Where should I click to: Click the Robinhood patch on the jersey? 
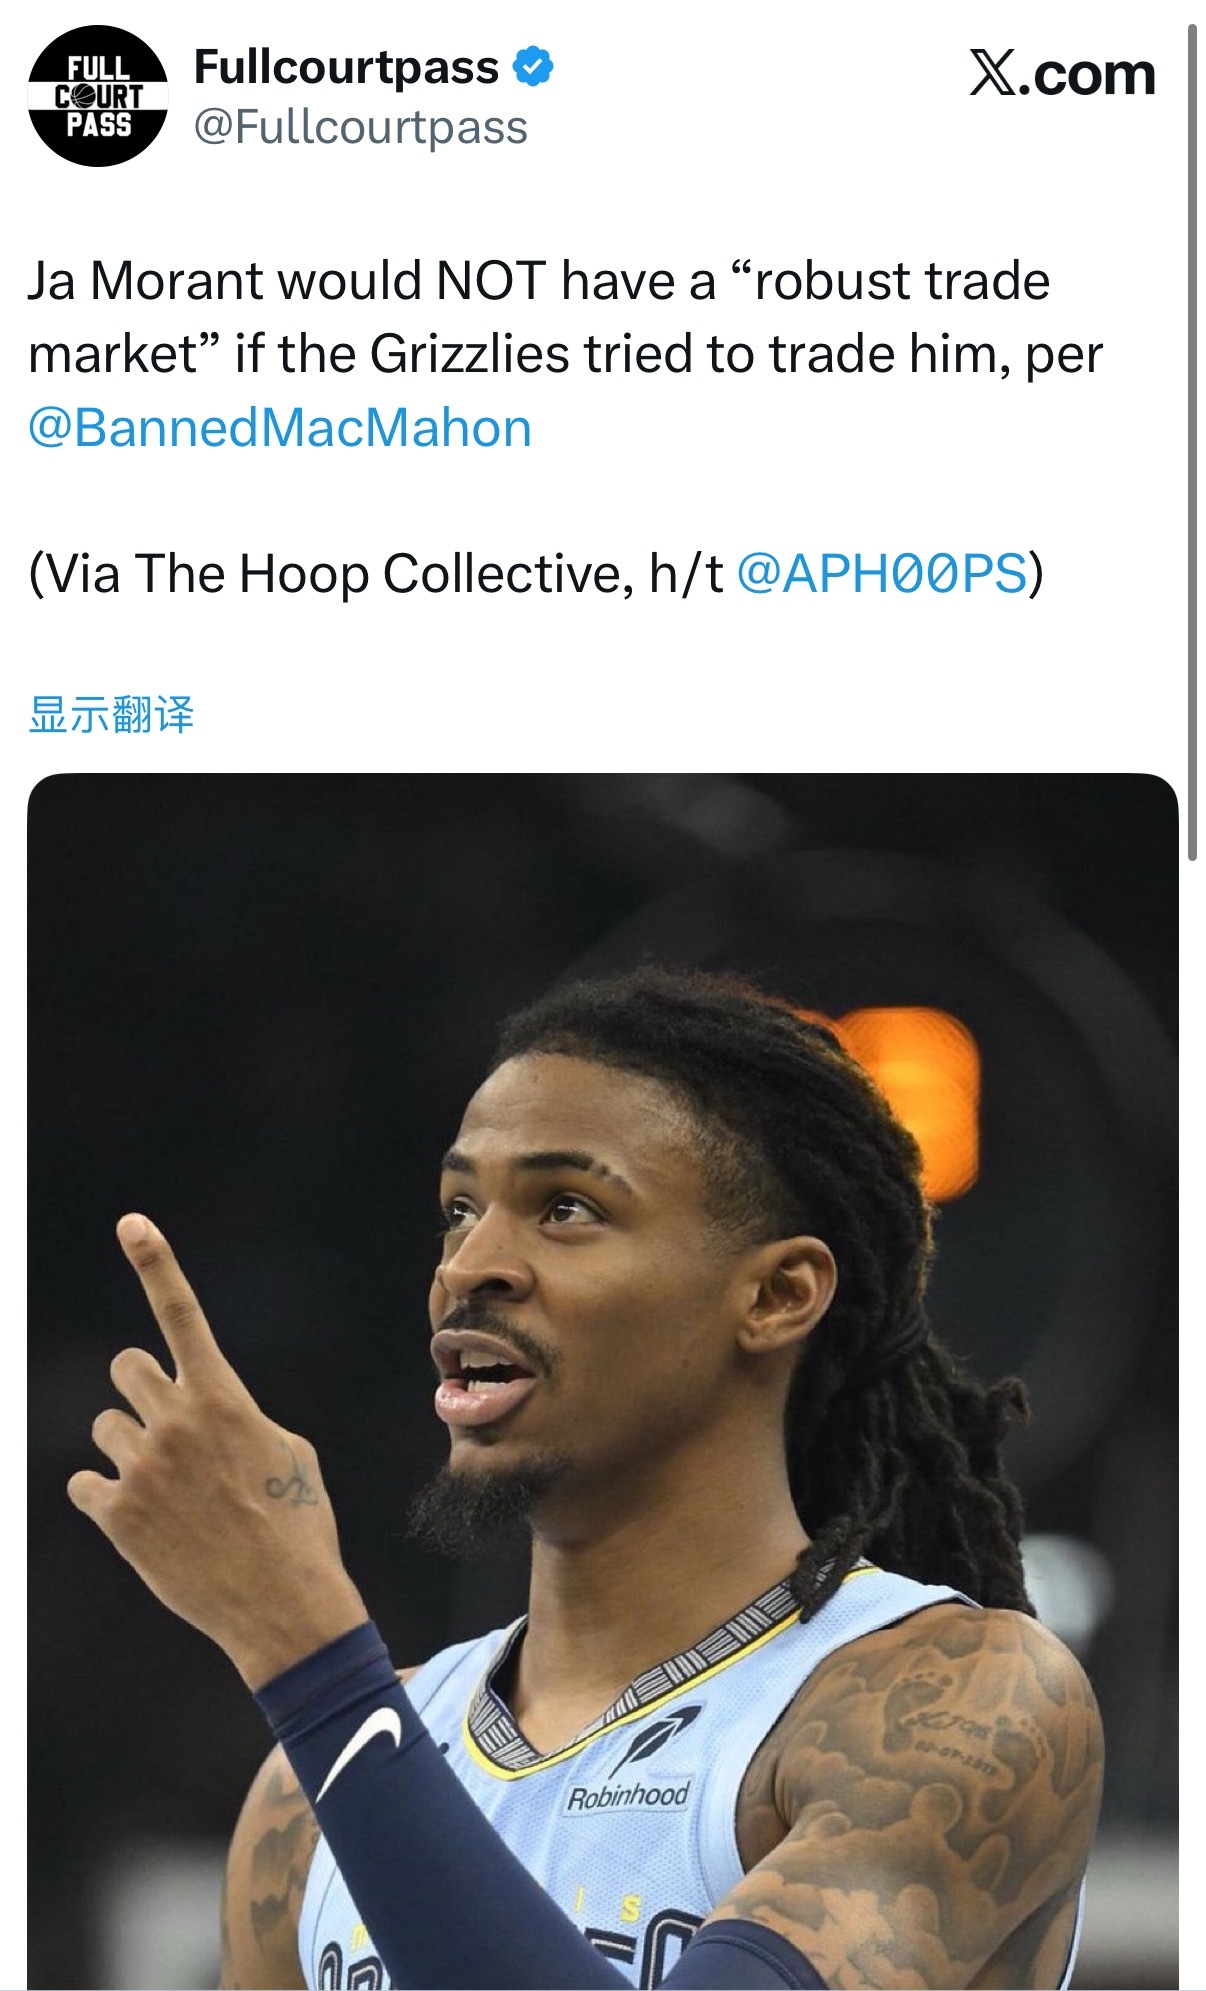[628, 1797]
